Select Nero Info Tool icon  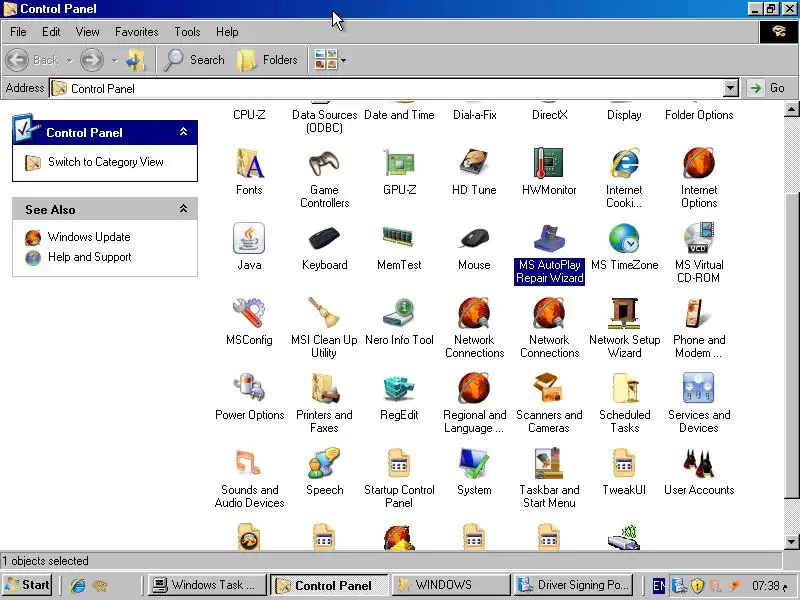pos(399,312)
